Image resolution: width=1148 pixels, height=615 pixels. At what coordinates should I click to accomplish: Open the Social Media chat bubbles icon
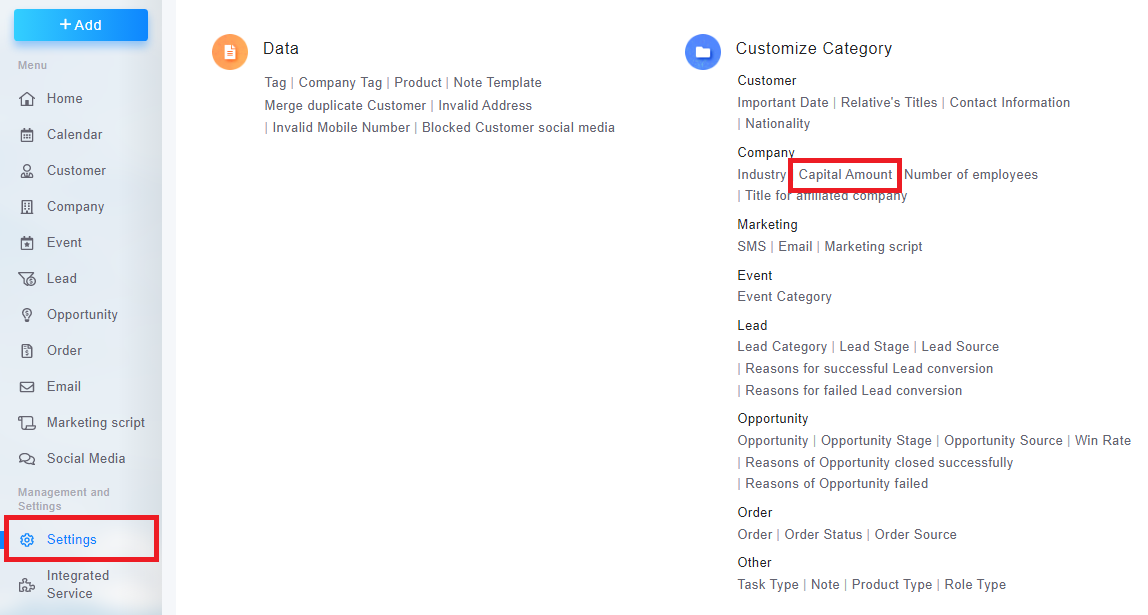(x=27, y=459)
